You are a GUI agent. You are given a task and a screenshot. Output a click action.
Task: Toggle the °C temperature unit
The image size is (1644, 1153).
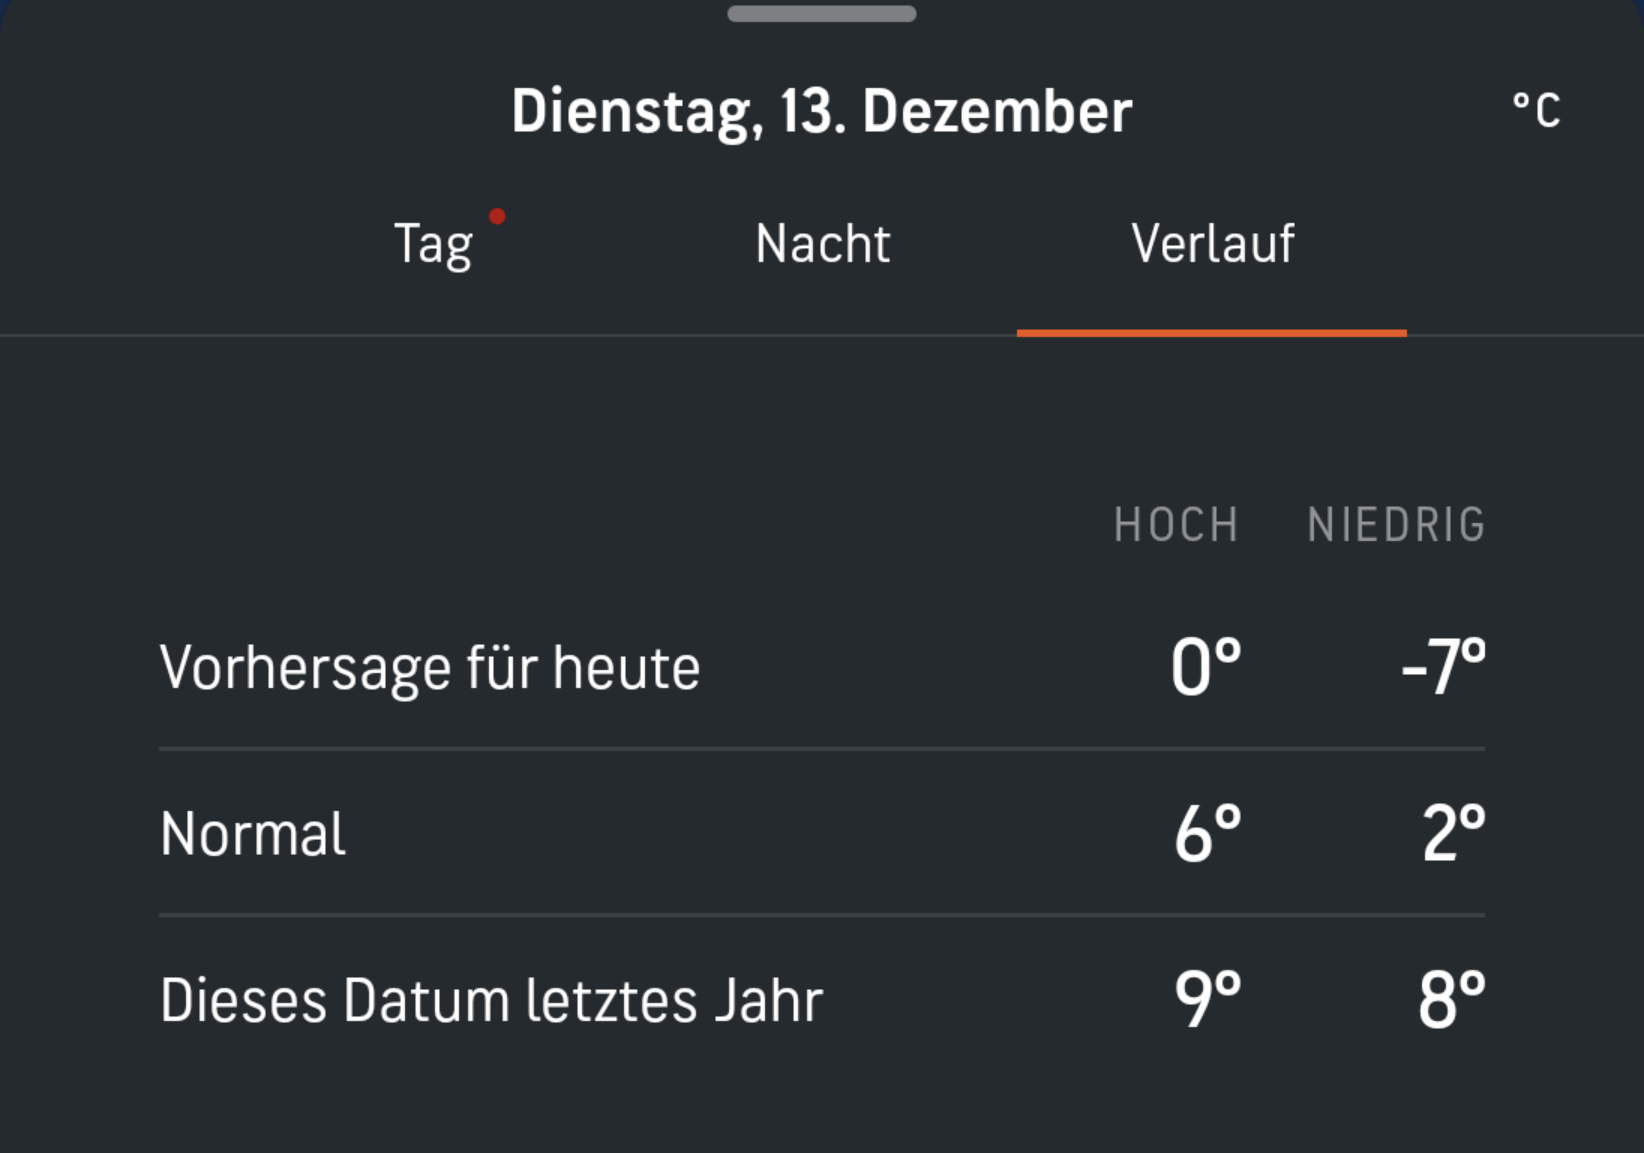point(1536,111)
